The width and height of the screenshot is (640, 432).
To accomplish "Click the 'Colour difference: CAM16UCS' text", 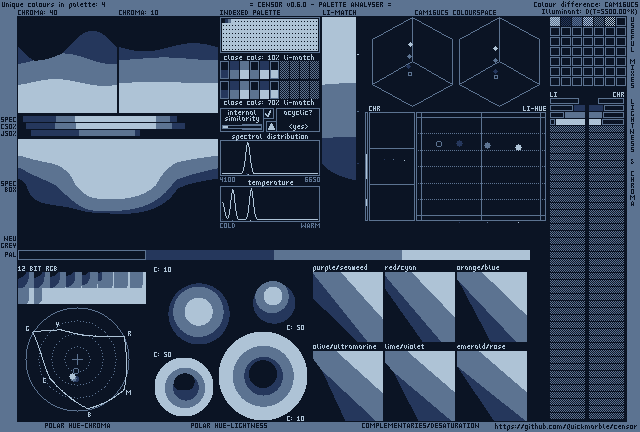I will (585, 4).
